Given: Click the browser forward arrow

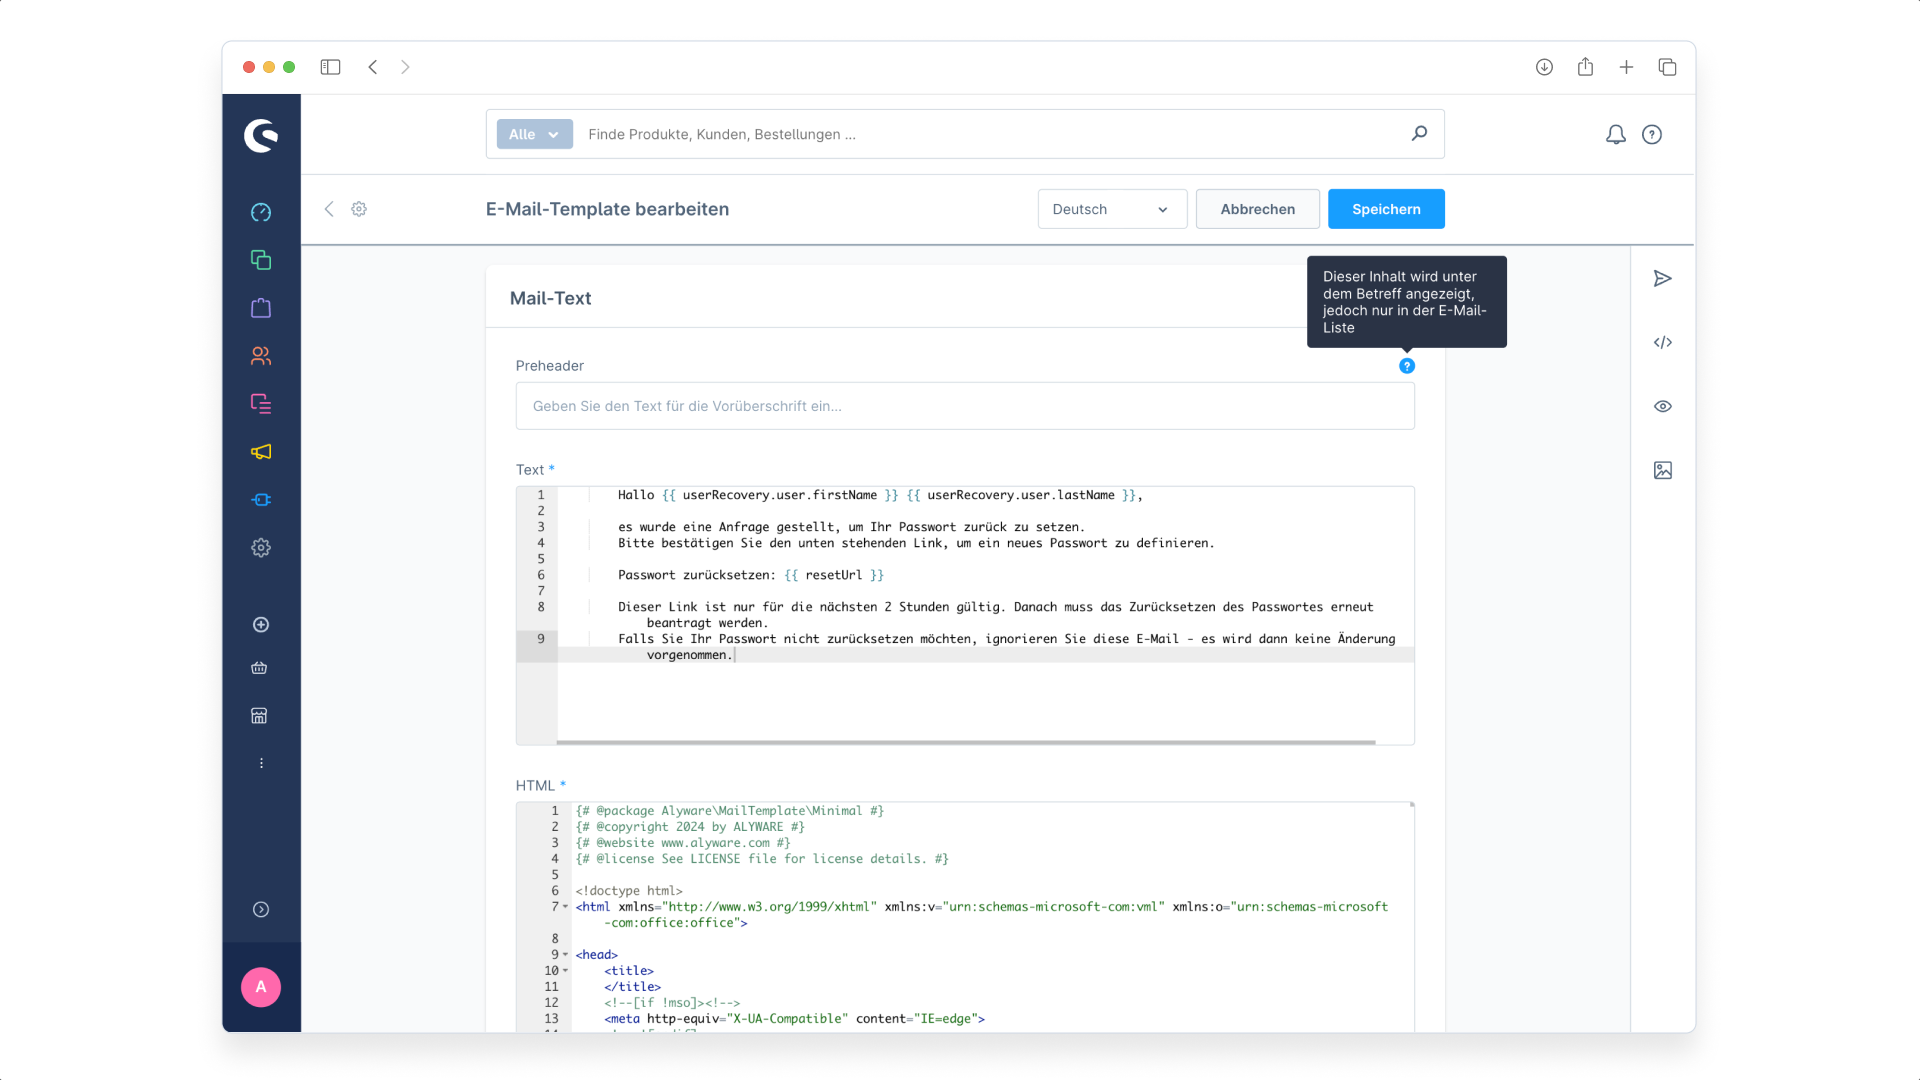Looking at the screenshot, I should point(405,67).
